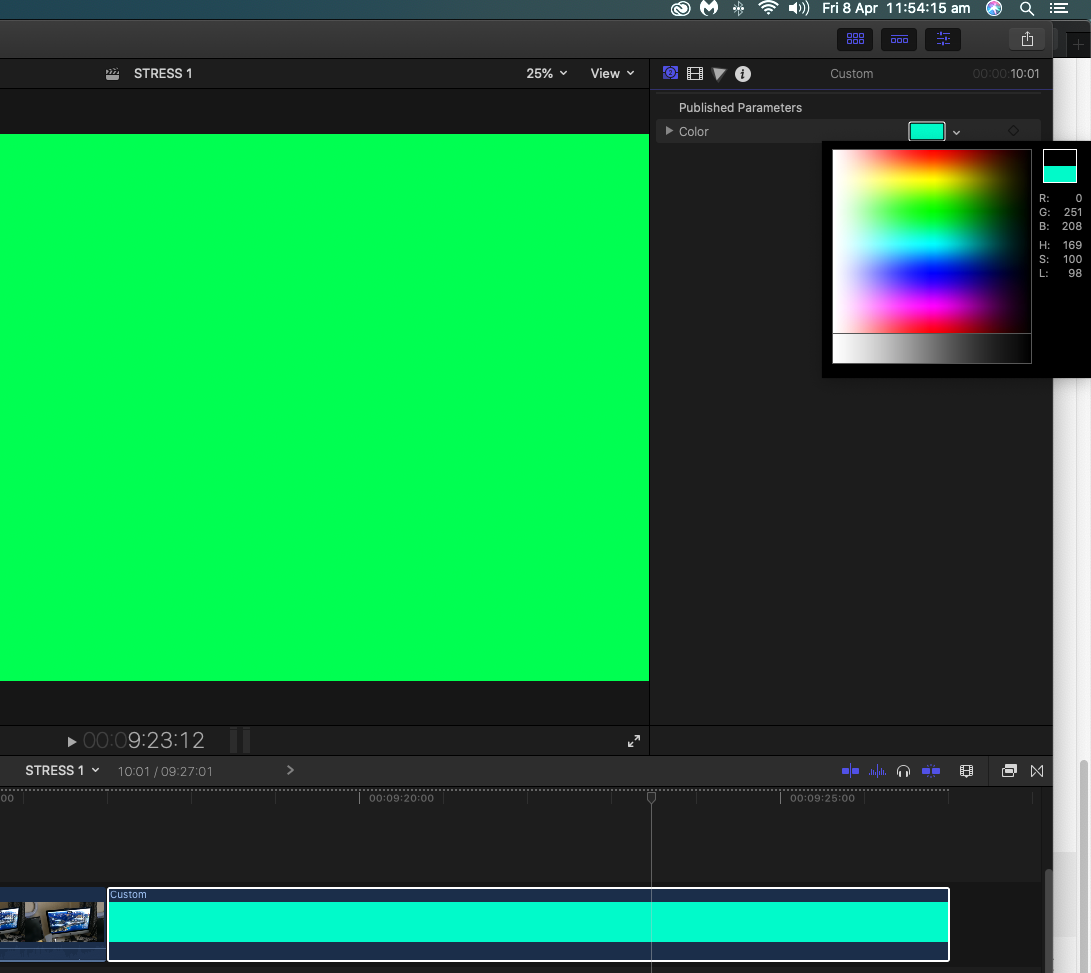Open the Generator inspector tab

pos(670,73)
